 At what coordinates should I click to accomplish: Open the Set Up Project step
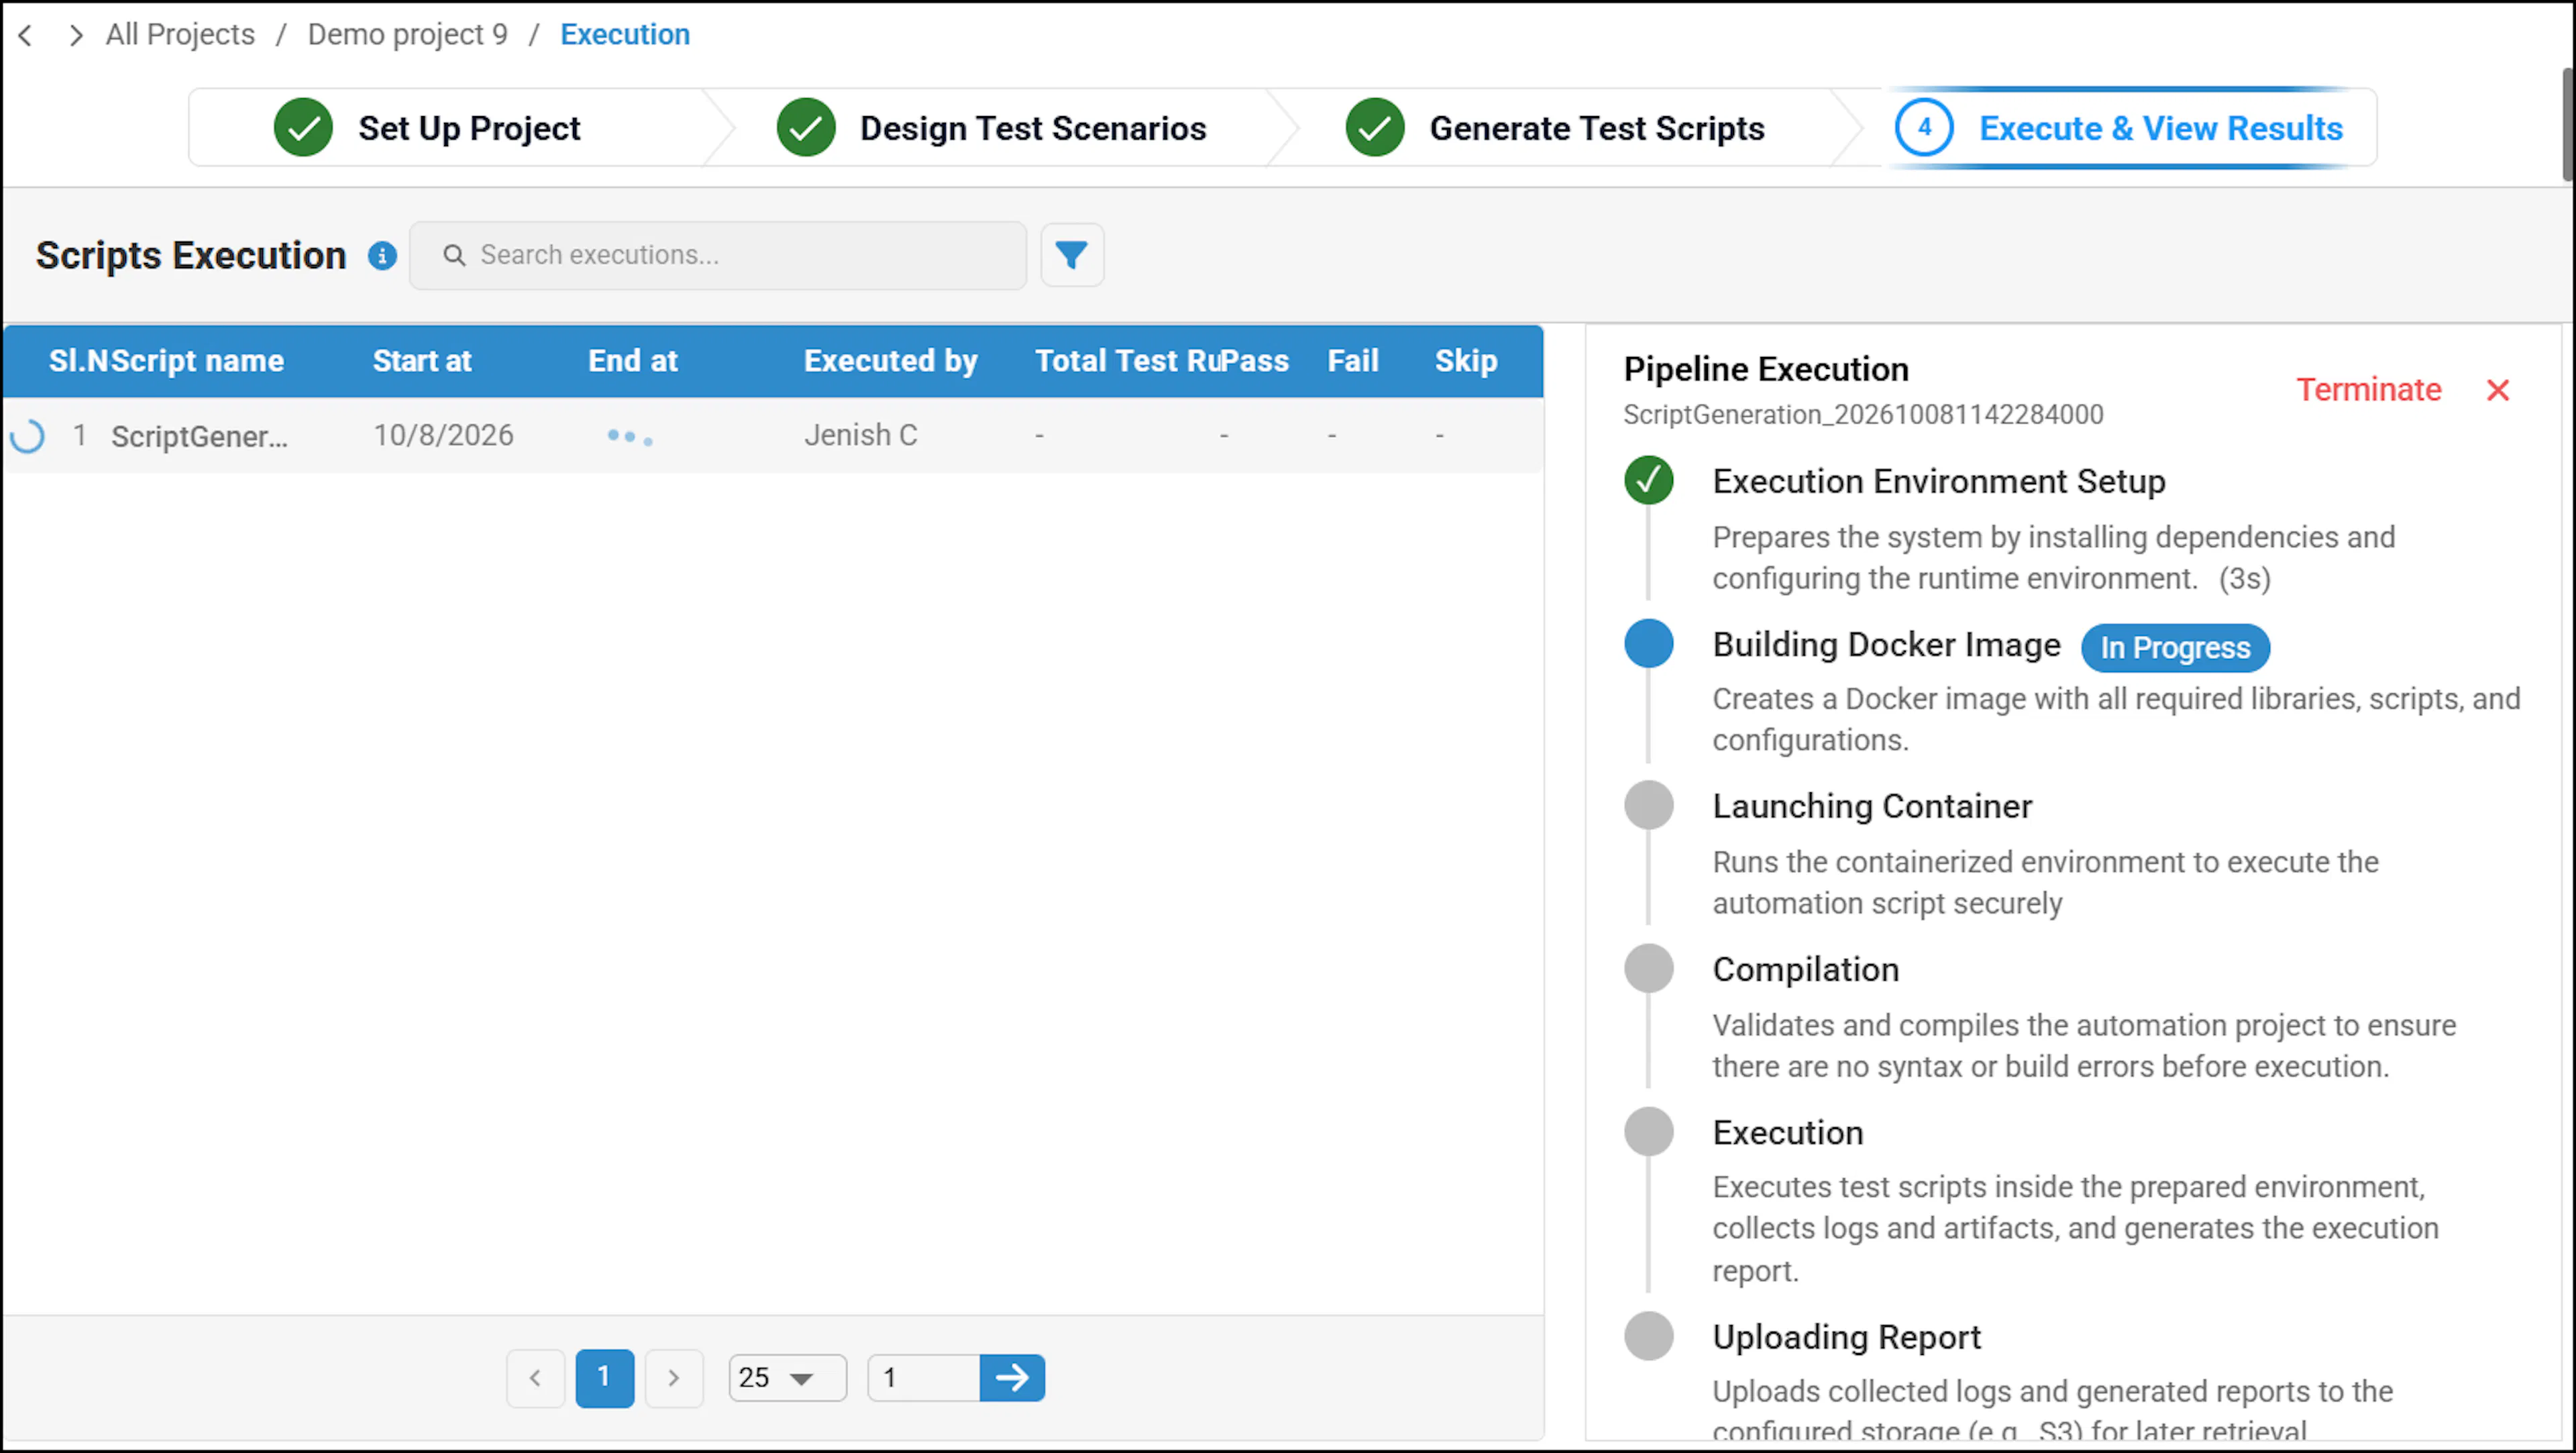point(469,128)
